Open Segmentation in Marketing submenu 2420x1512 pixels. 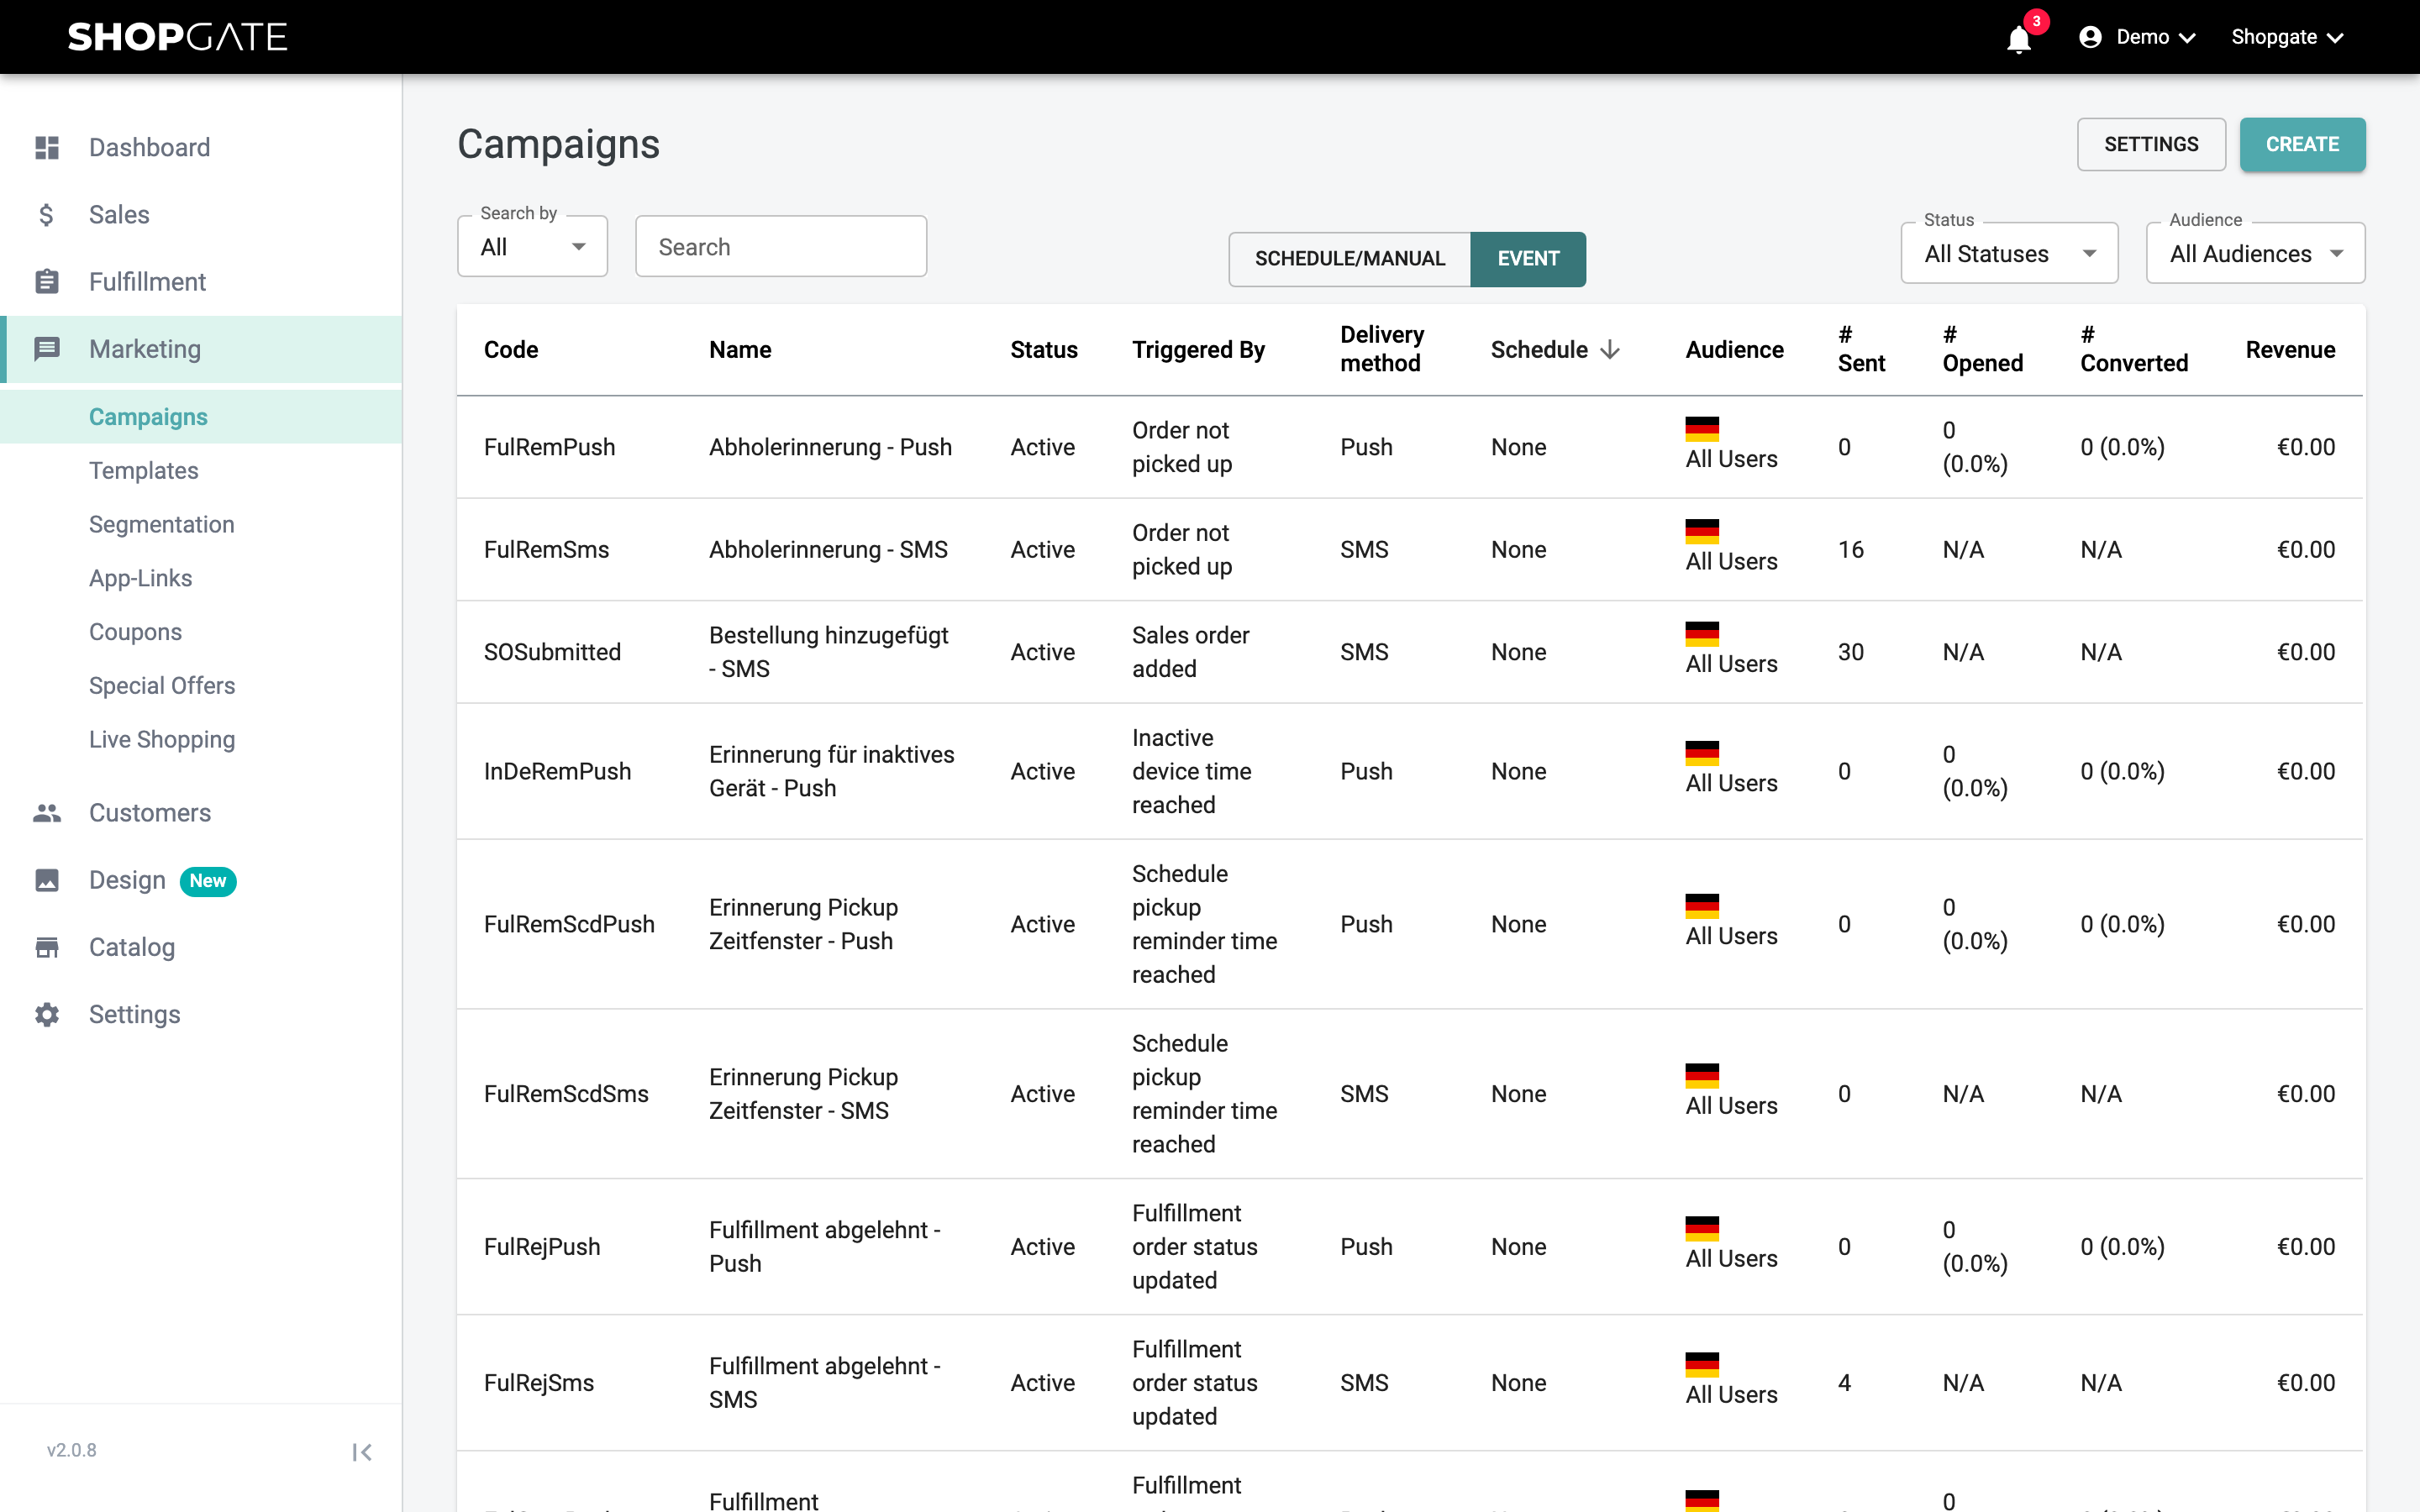coord(162,525)
